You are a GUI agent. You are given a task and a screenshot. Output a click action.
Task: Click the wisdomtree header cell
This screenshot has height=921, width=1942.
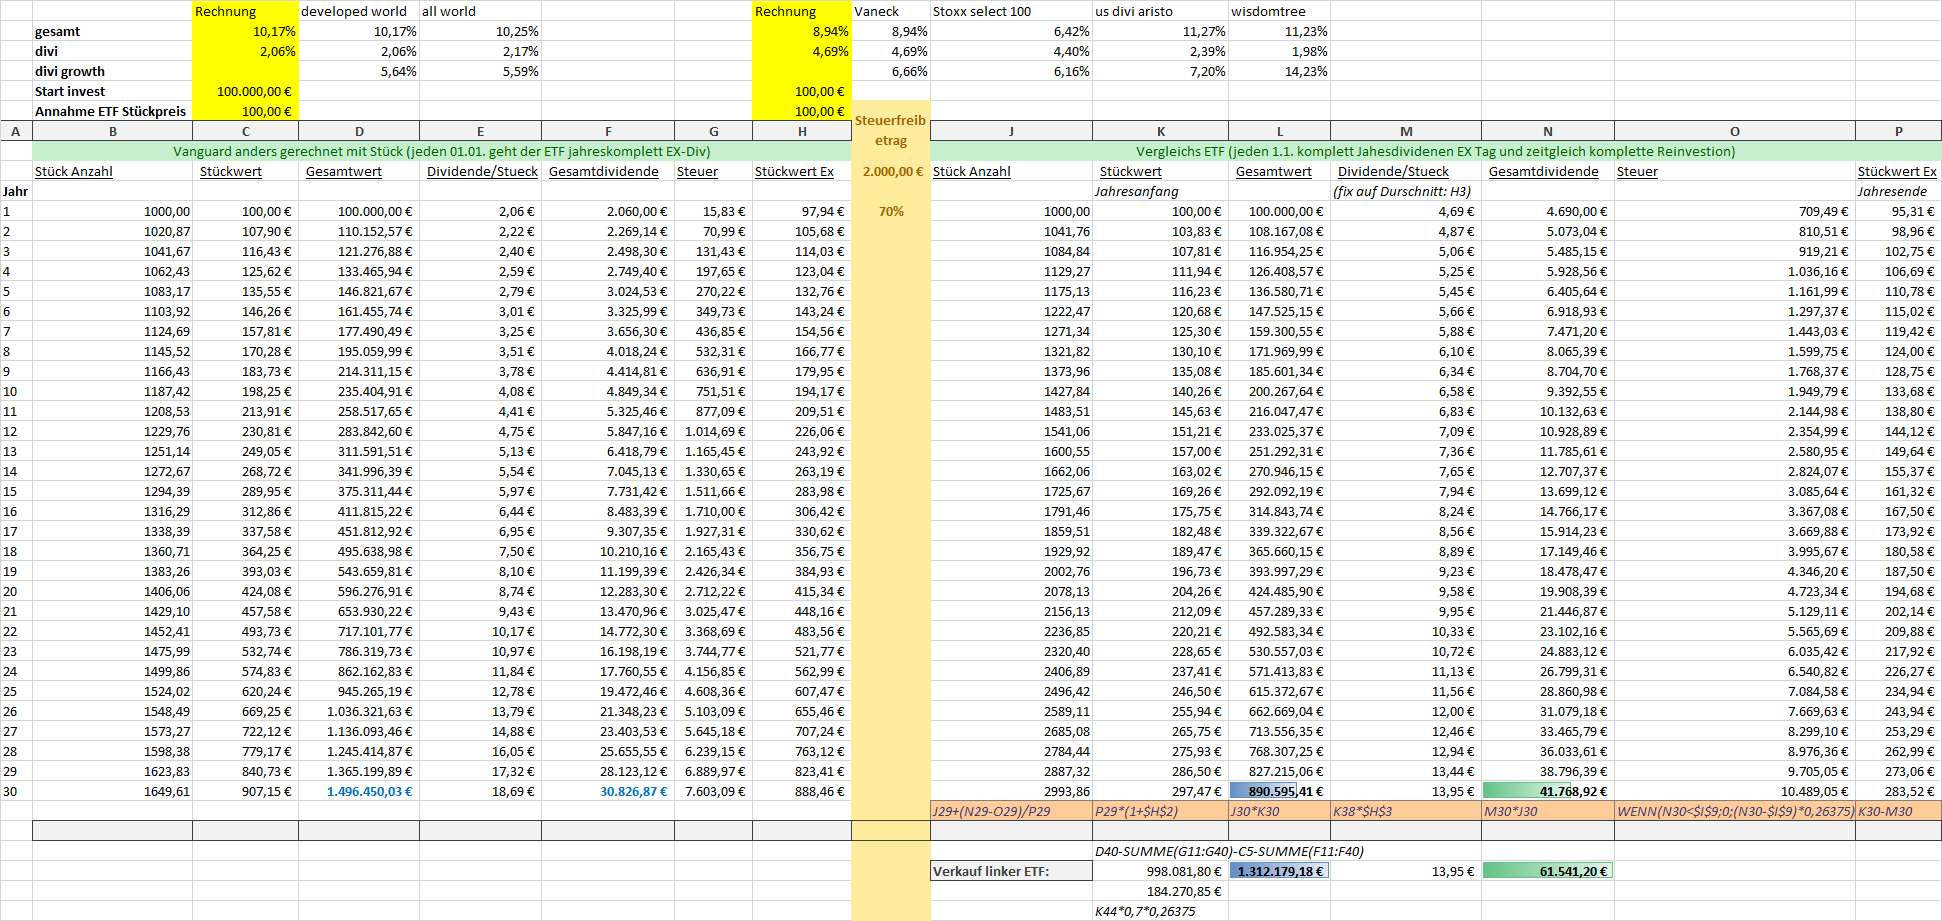1279,11
